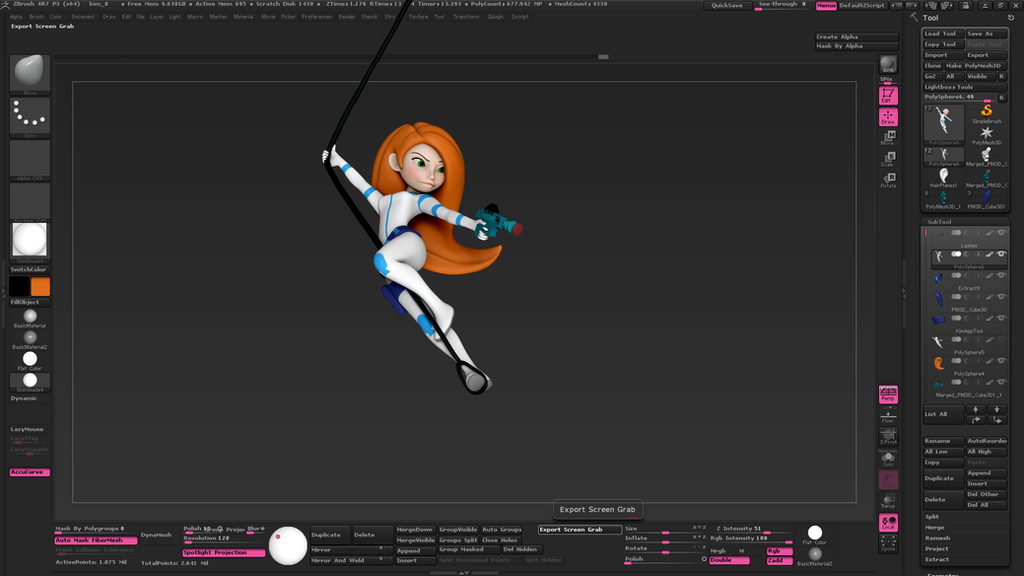This screenshot has height=576, width=1024.
Task: Open the Material menu
Action: 243,17
